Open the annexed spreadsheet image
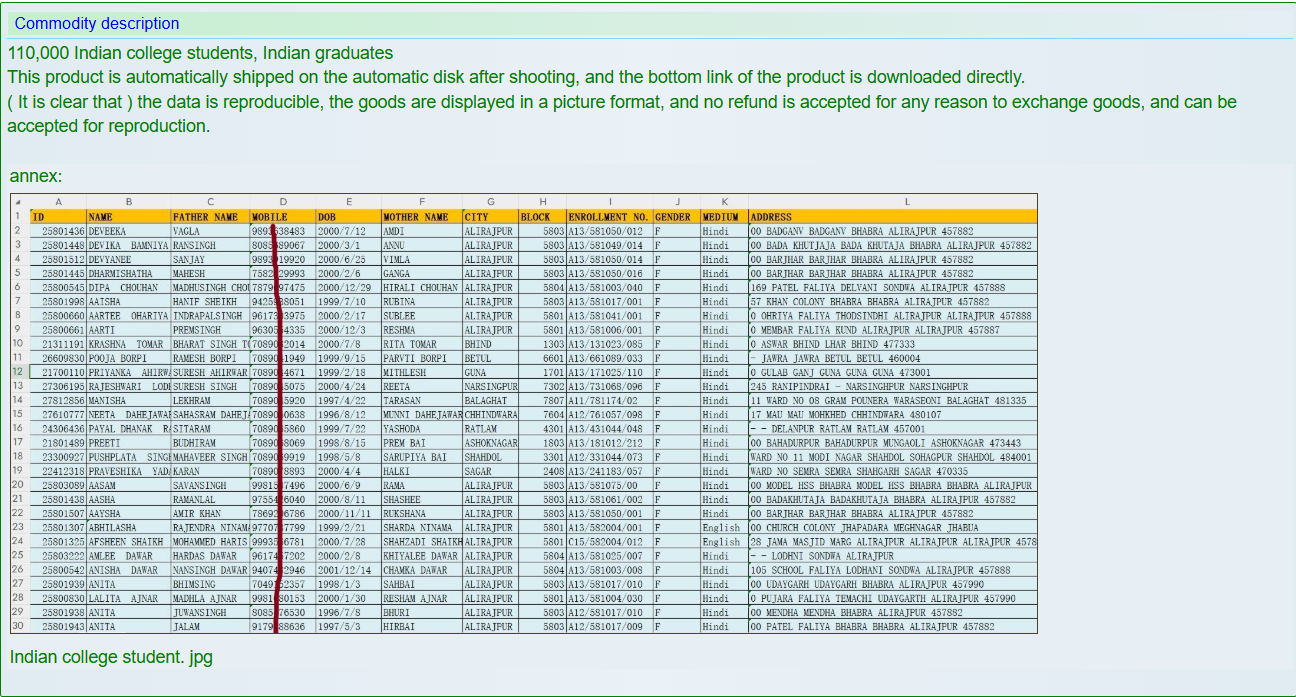 (x=523, y=413)
